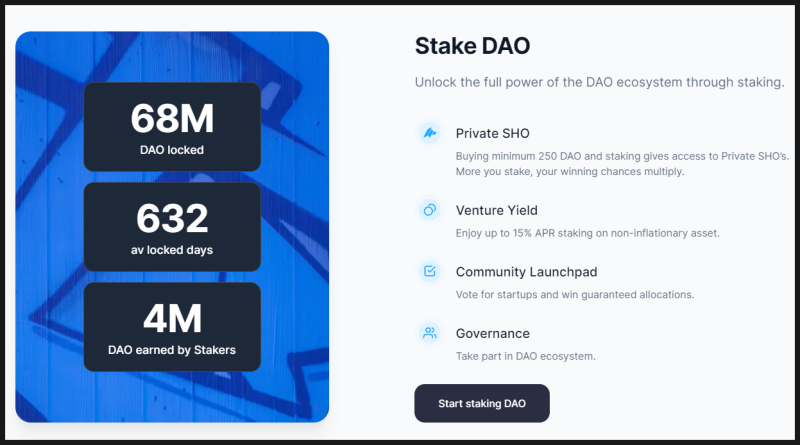Click the 4M DAO earned by Stakers card
The width and height of the screenshot is (800, 445).
tap(172, 327)
